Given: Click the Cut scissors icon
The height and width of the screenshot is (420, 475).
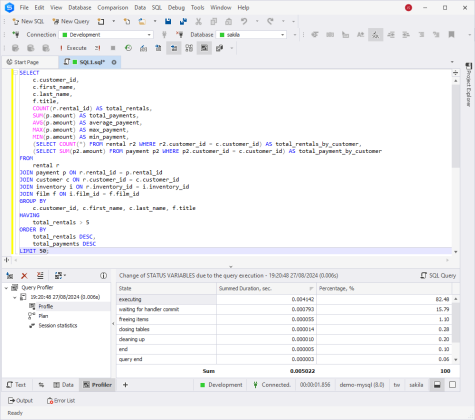Looking at the screenshot, I should click(198, 21).
